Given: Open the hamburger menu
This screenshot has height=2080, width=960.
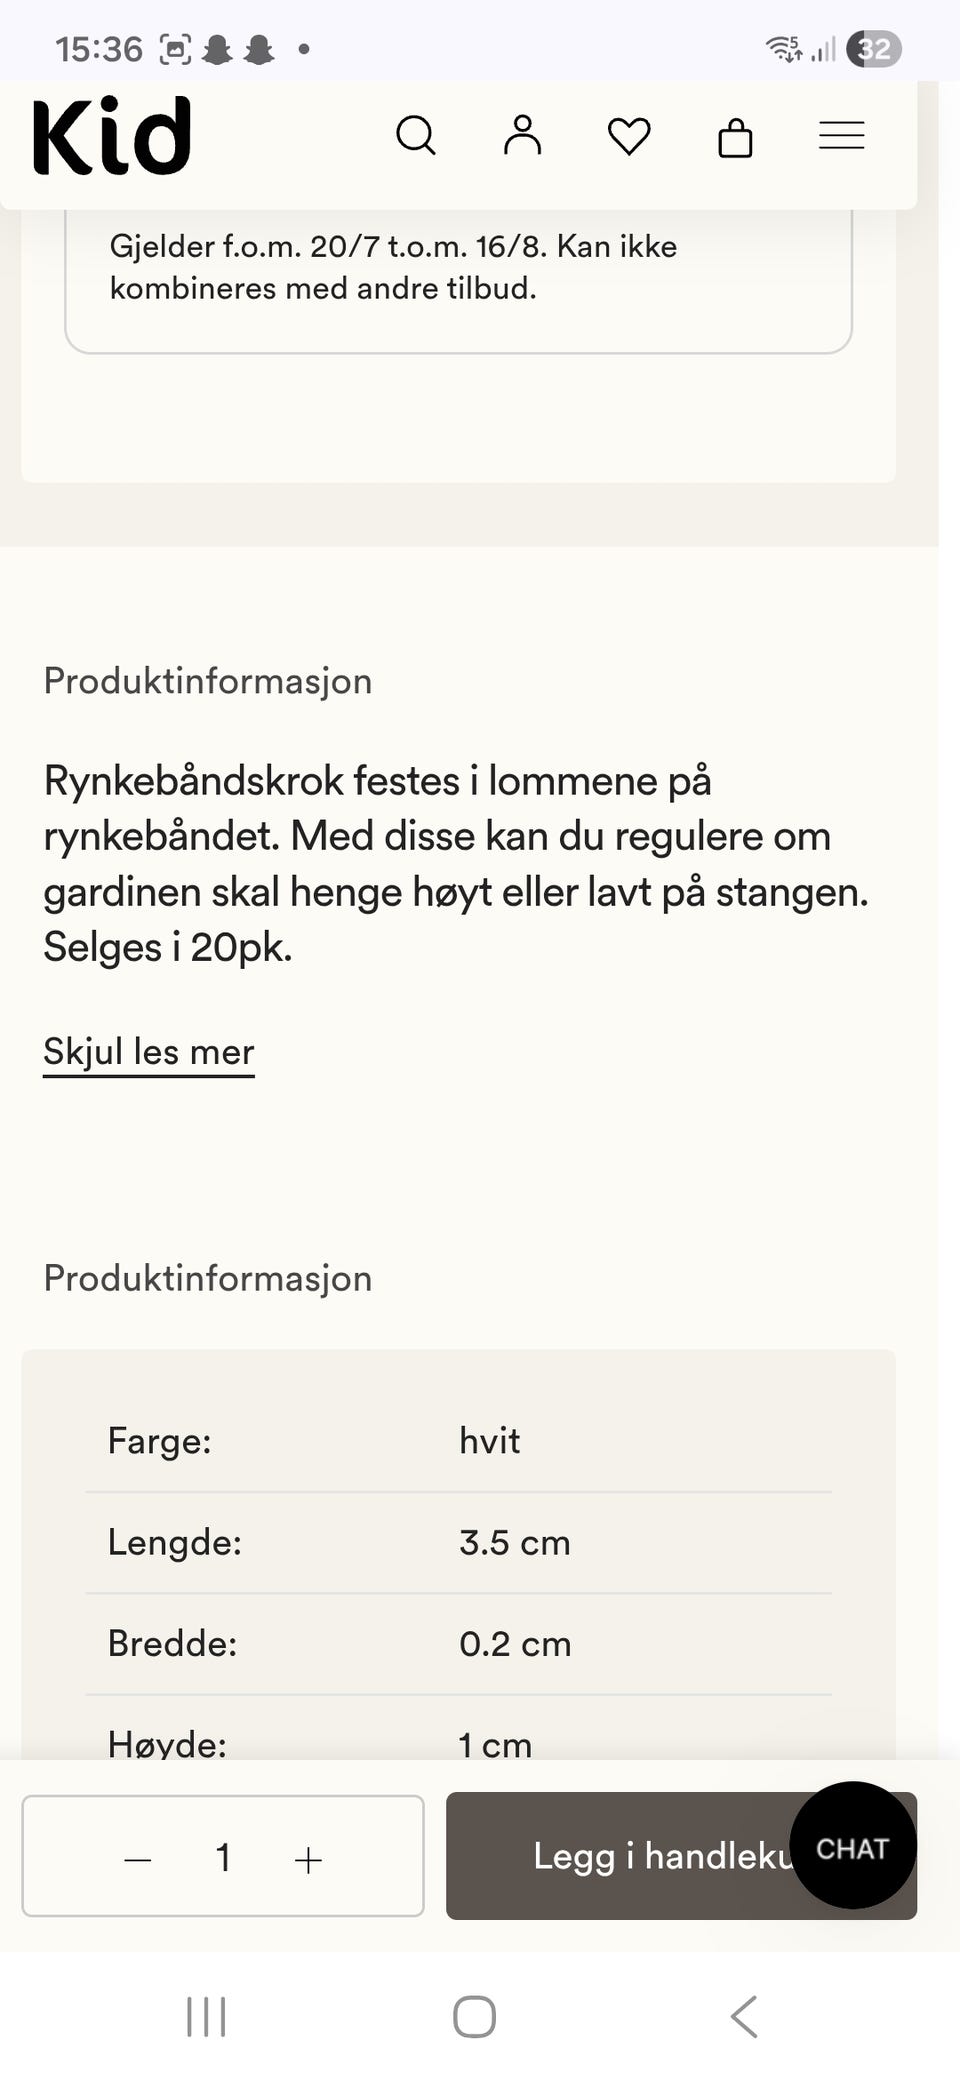Looking at the screenshot, I should coord(841,136).
